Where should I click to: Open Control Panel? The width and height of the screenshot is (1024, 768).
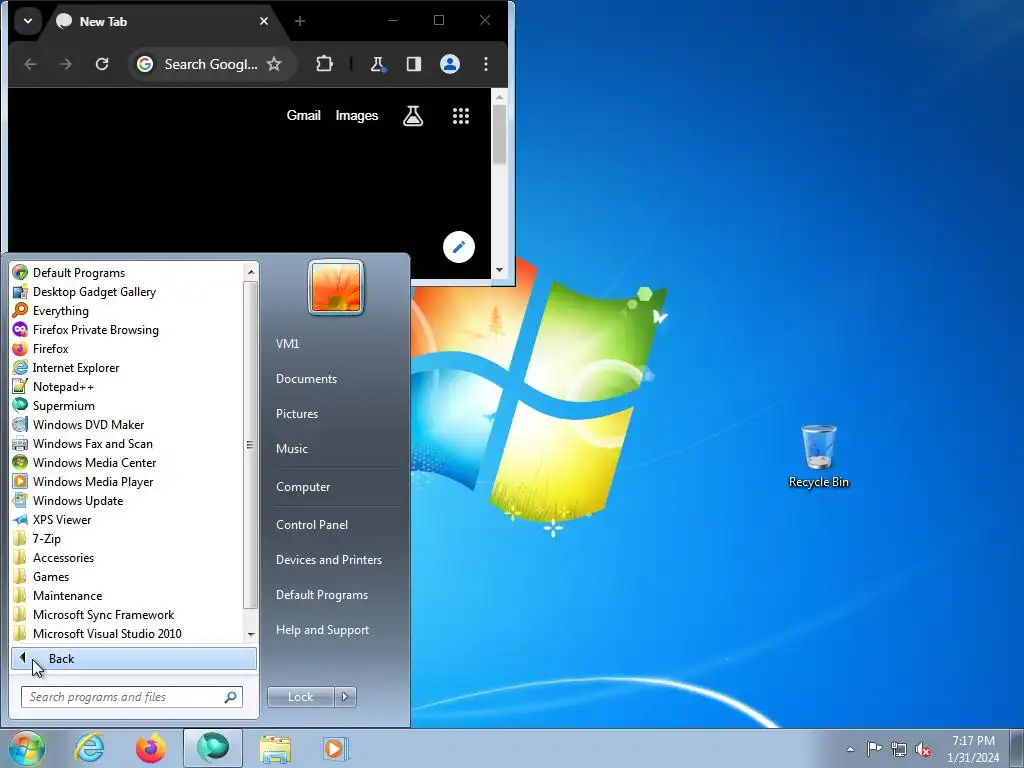tap(335, 525)
